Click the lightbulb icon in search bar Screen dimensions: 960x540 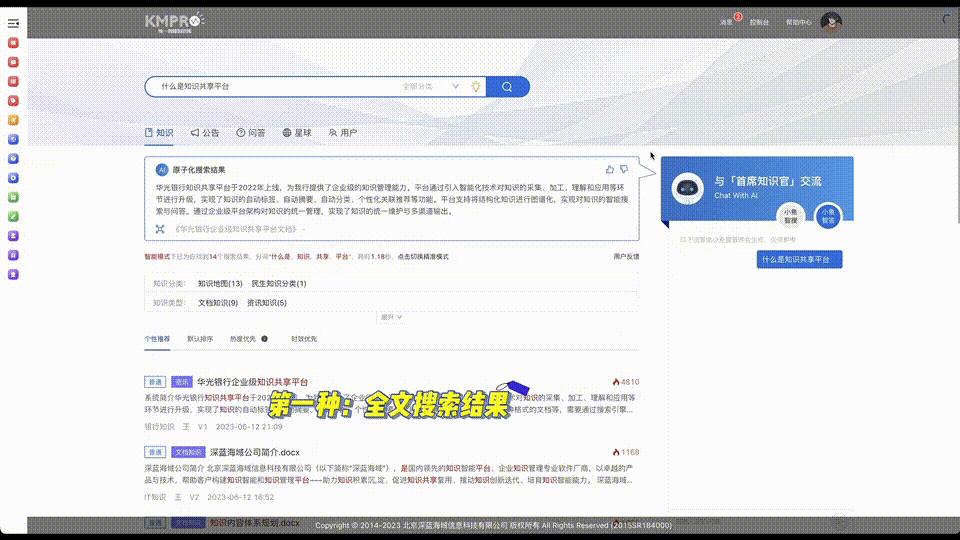[x=476, y=87]
